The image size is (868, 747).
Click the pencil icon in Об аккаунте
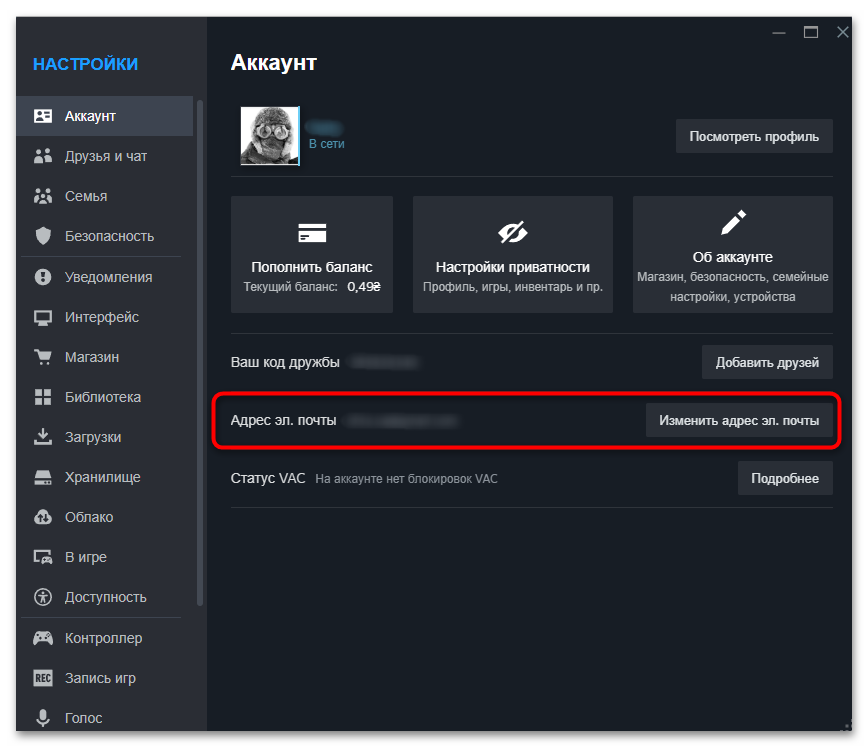pos(733,223)
